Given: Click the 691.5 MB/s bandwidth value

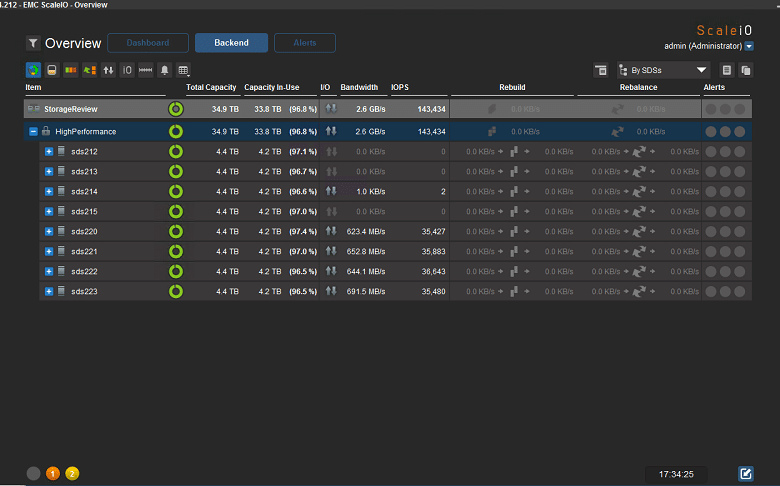Looking at the screenshot, I should pos(366,292).
